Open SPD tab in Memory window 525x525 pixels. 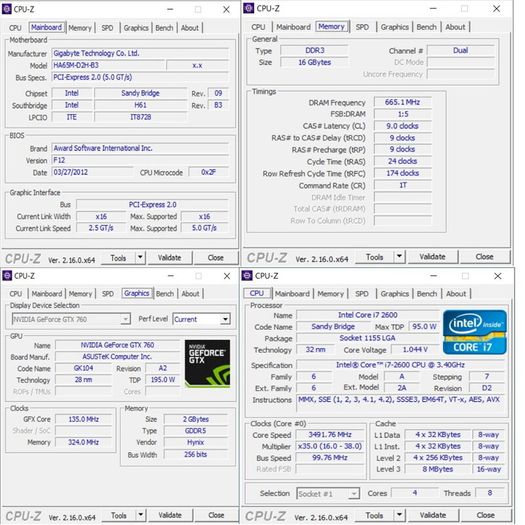point(362,27)
